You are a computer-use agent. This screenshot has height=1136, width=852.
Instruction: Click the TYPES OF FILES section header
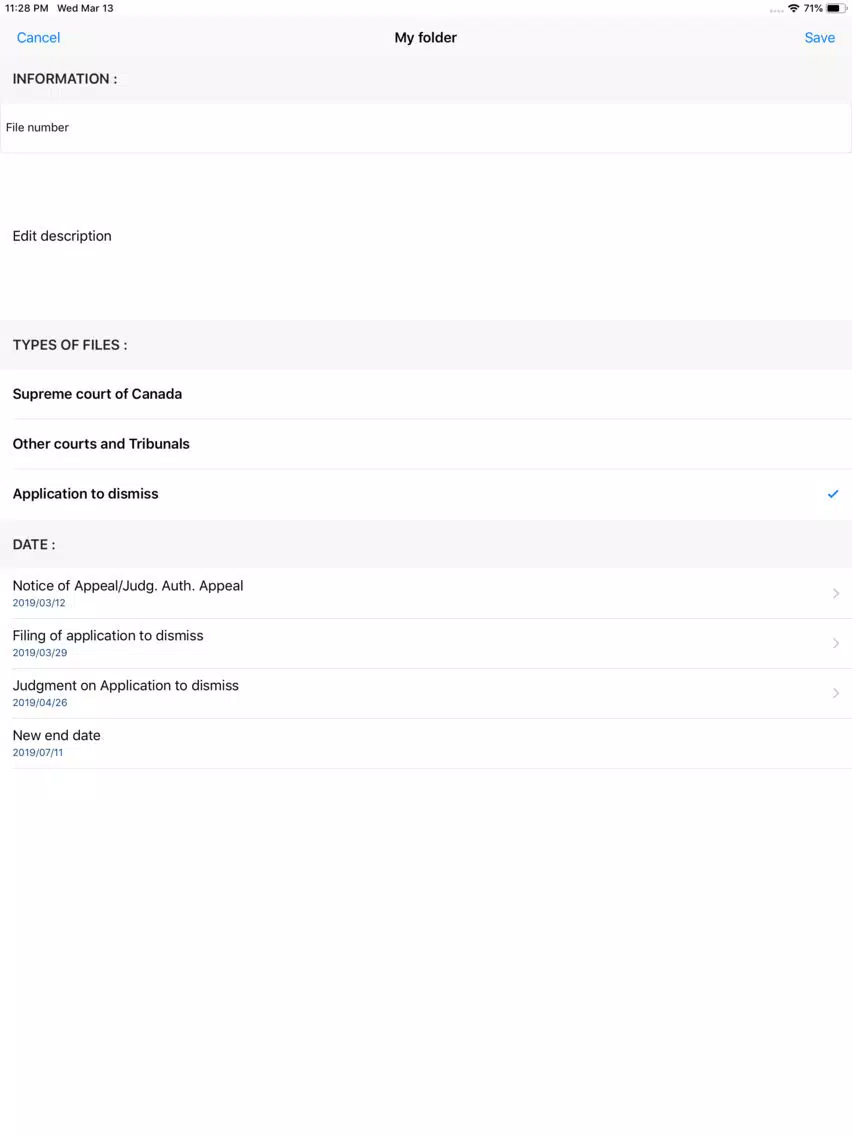[70, 346]
